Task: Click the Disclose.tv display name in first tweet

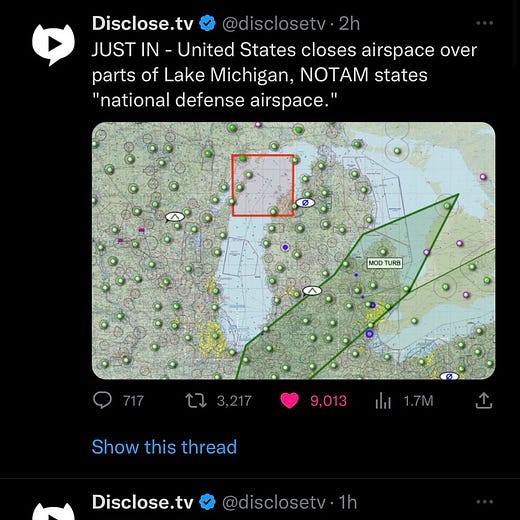Action: 143,24
